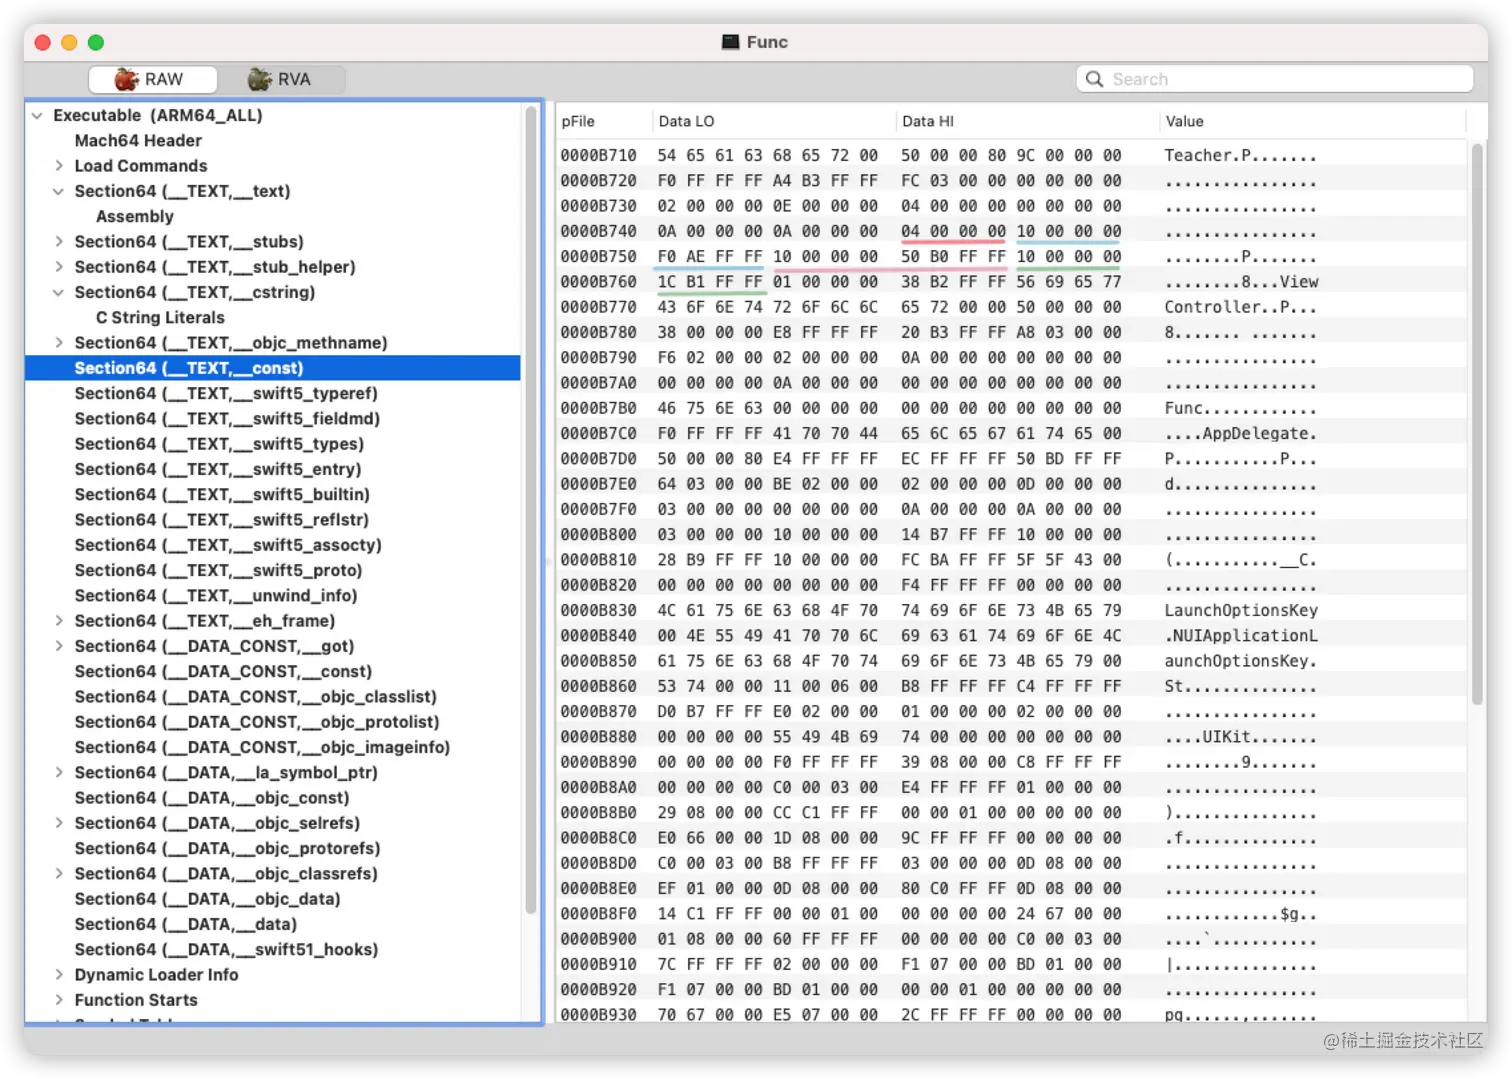Click value '.NUIApplicationL' in Value column
Viewport: 1512px width, 1079px height.
point(1241,636)
